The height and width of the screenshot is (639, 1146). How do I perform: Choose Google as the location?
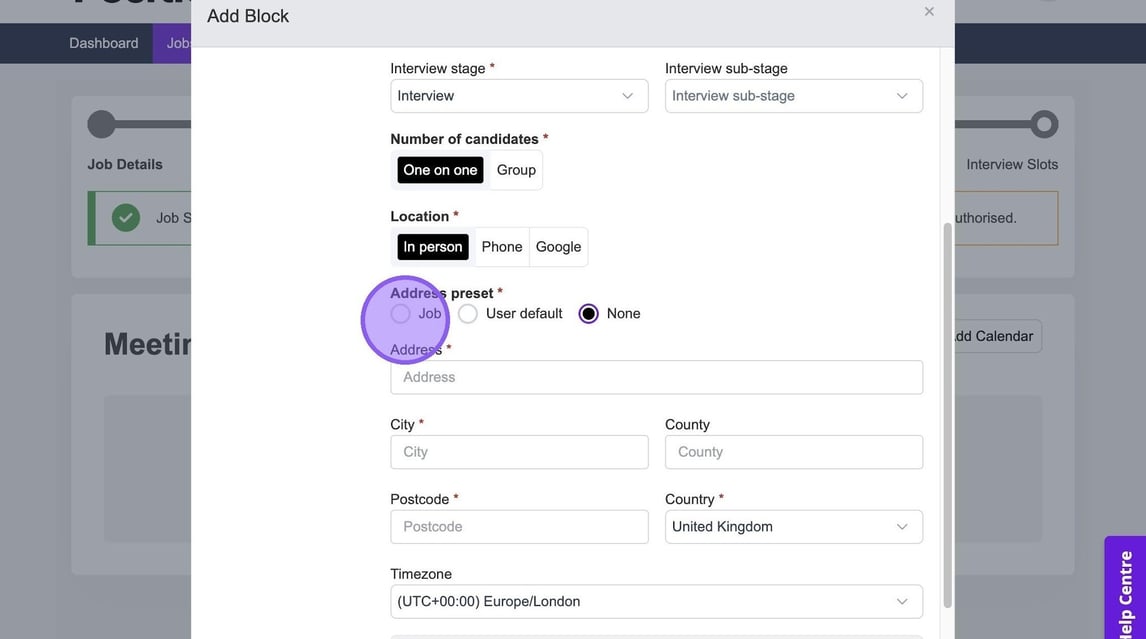(x=558, y=247)
